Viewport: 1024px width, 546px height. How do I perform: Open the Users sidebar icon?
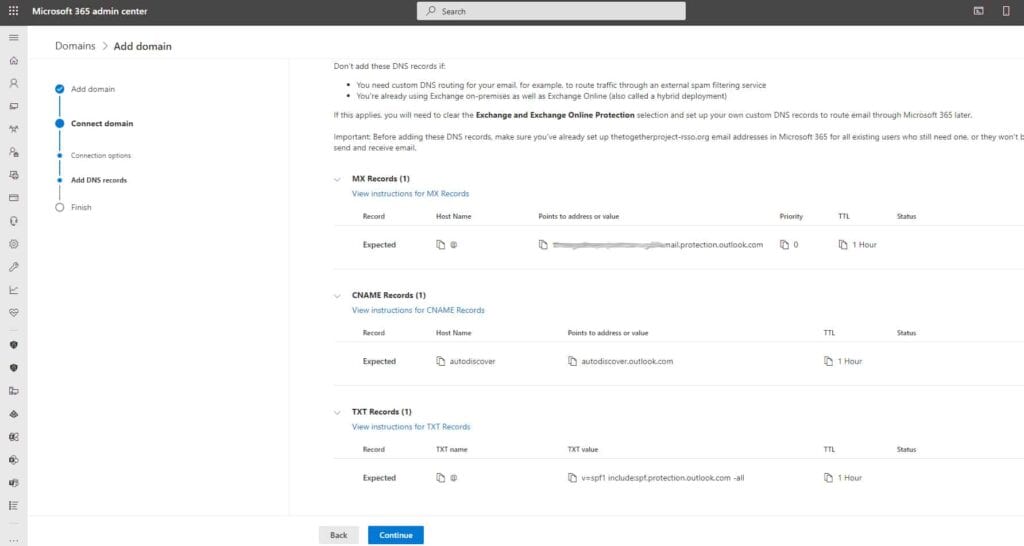tap(14, 84)
